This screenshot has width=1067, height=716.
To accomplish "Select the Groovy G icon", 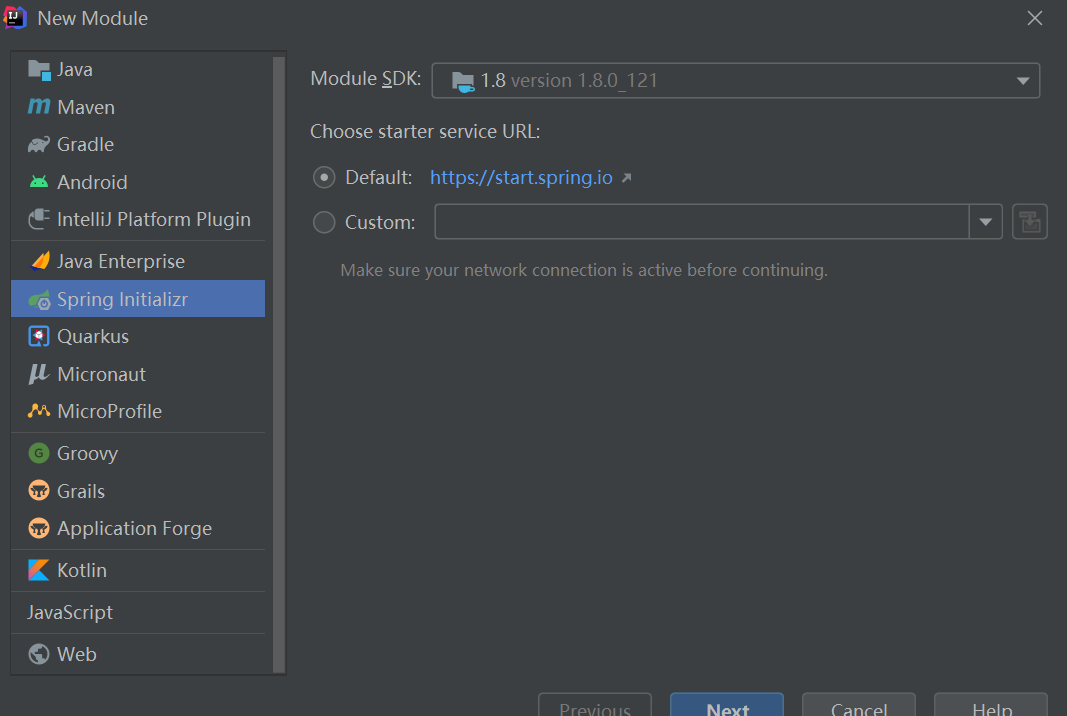I will click(39, 453).
